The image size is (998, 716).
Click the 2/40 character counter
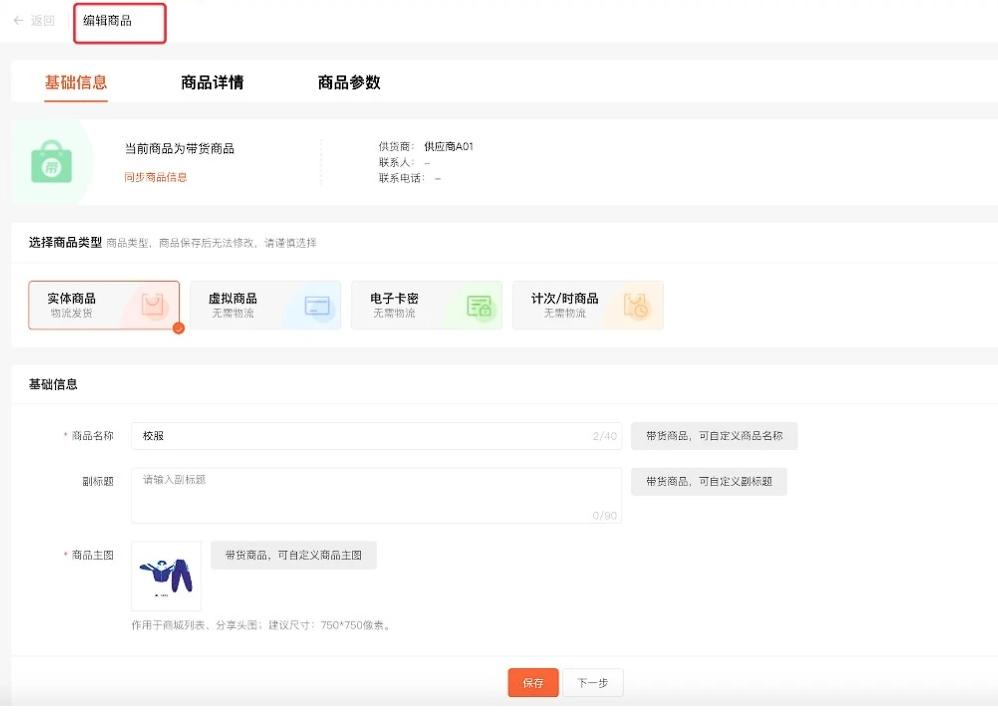coord(605,436)
